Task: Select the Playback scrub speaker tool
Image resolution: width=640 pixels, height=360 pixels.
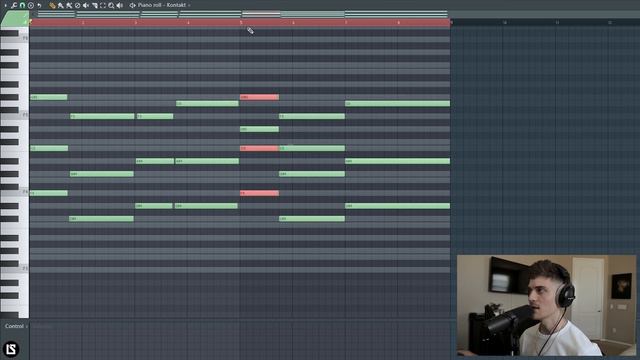Action: click(120, 5)
